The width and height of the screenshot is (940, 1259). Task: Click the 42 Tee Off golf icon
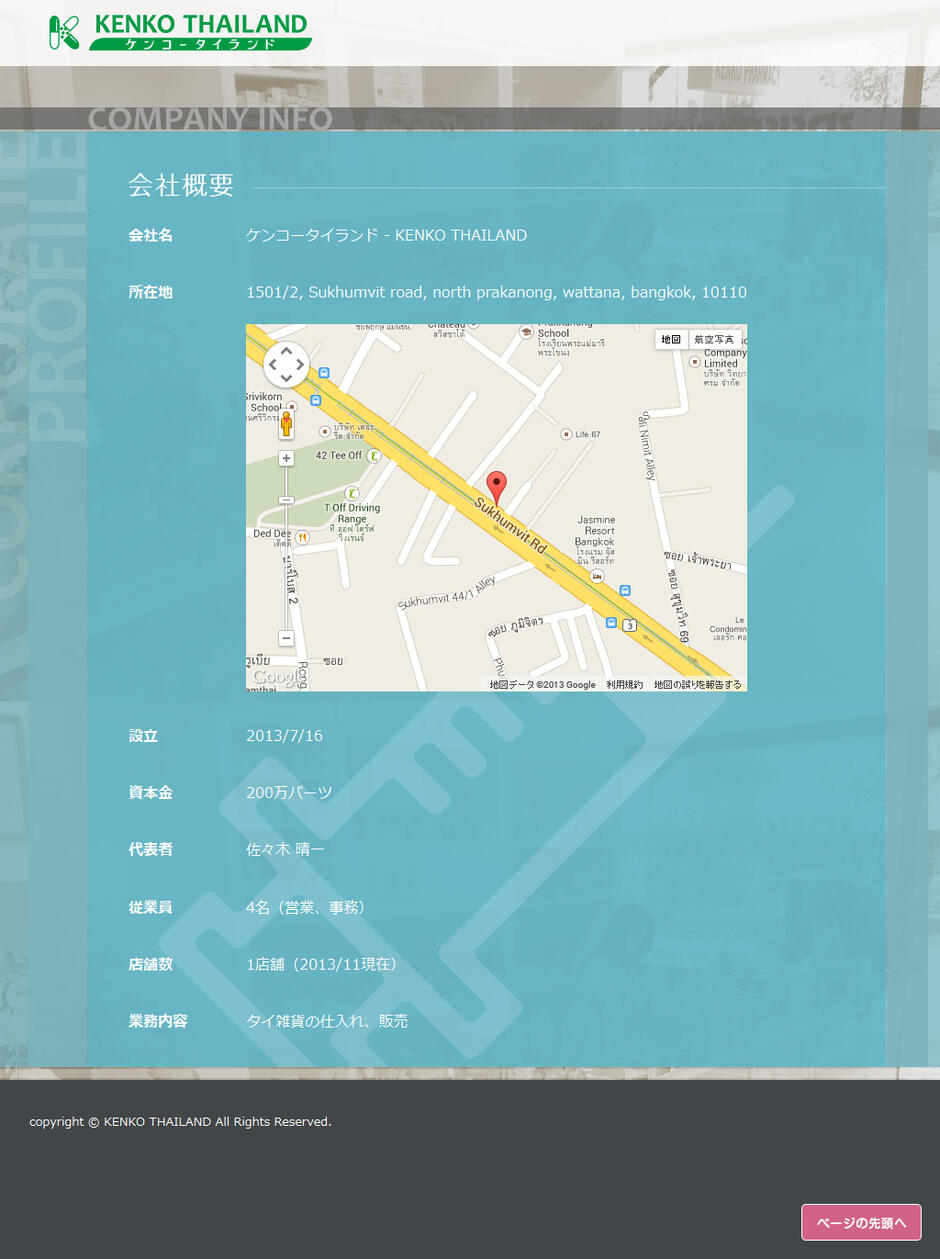(373, 456)
